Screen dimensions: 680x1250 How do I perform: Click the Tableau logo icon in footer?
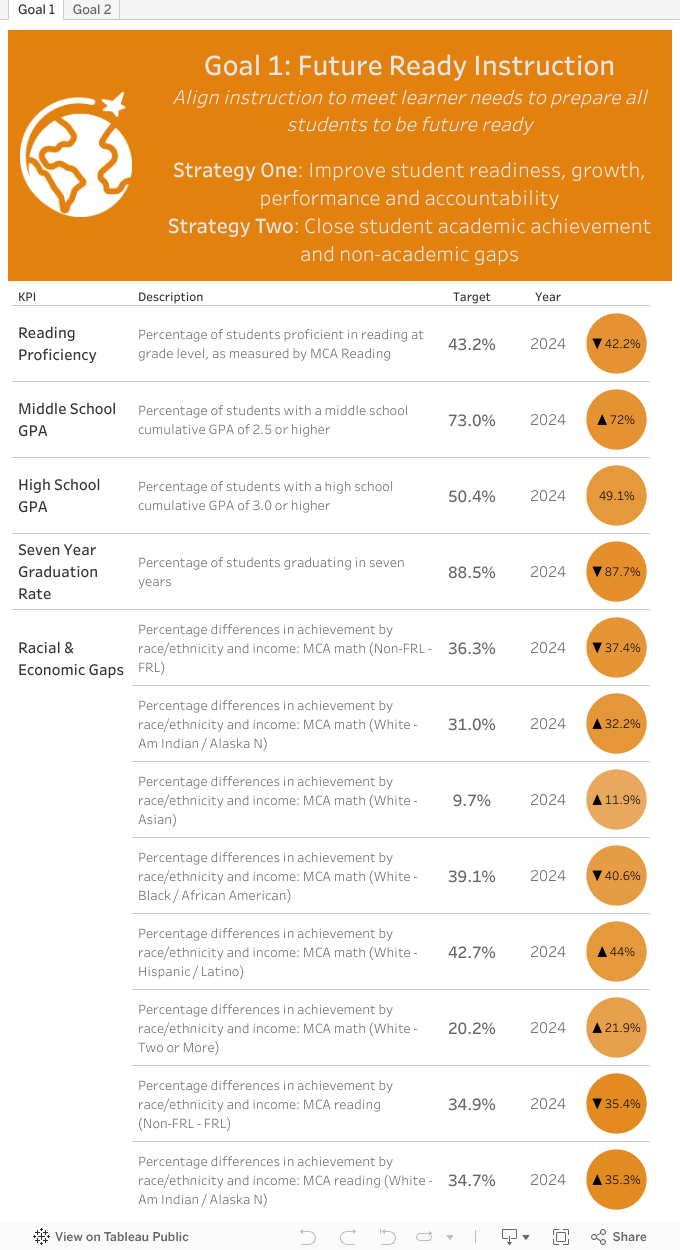[41, 1237]
